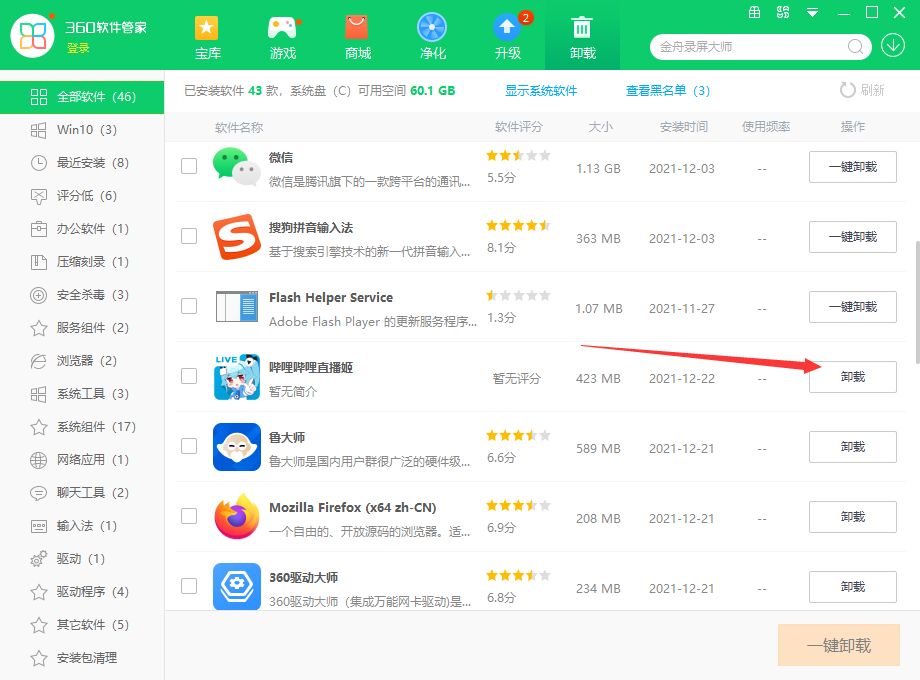Viewport: 920px width, 680px height.
Task: Go to the 净化 tab
Action: click(x=432, y=38)
